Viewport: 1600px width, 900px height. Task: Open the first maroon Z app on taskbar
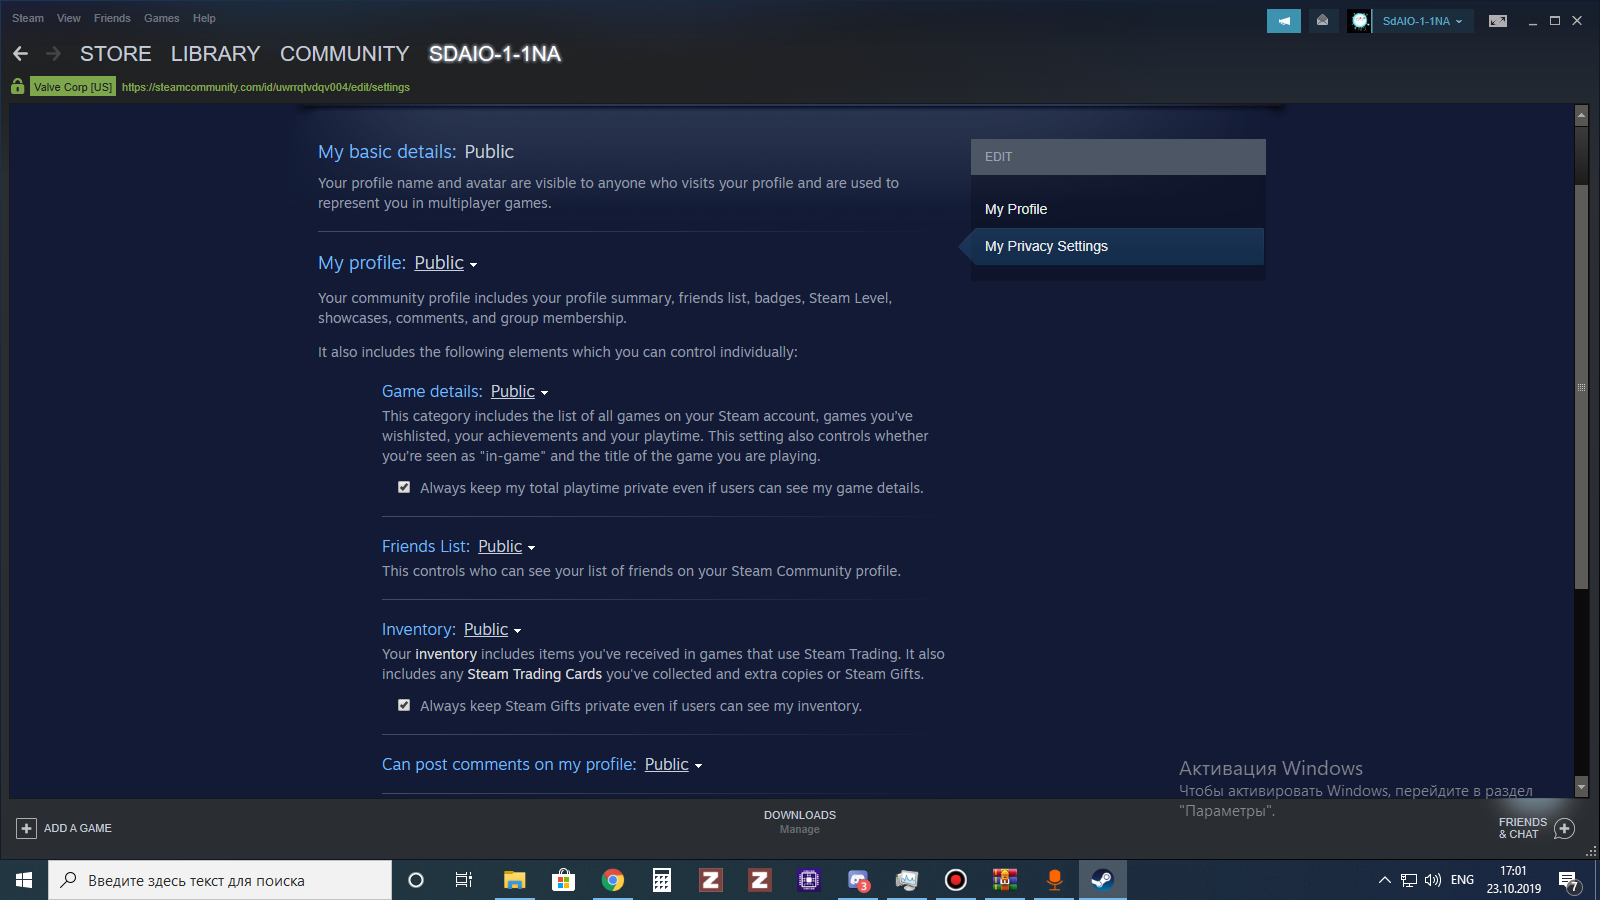coord(711,880)
